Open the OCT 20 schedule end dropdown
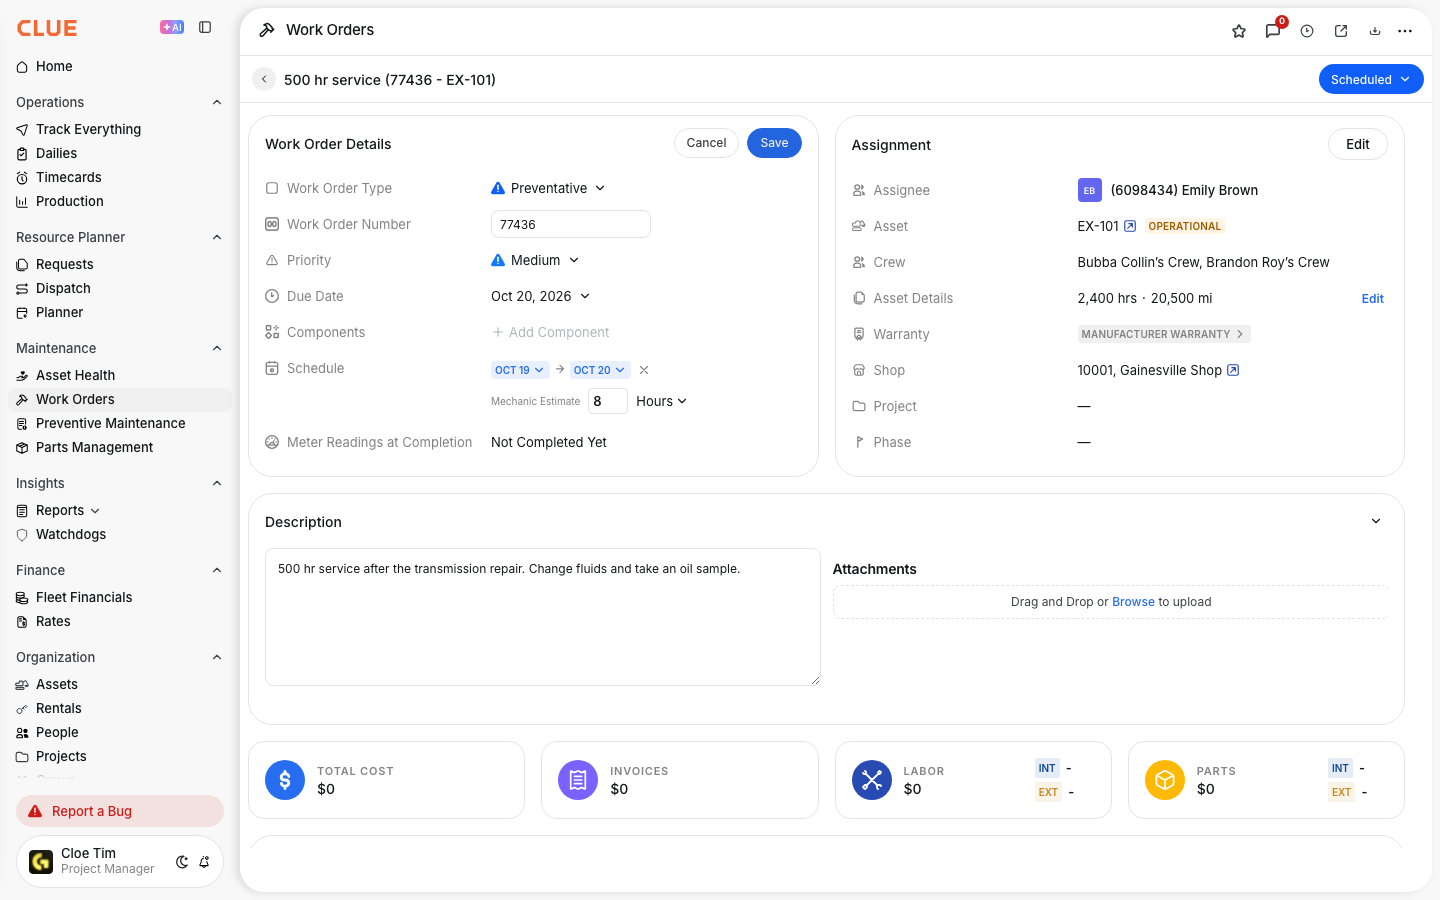 tap(600, 370)
